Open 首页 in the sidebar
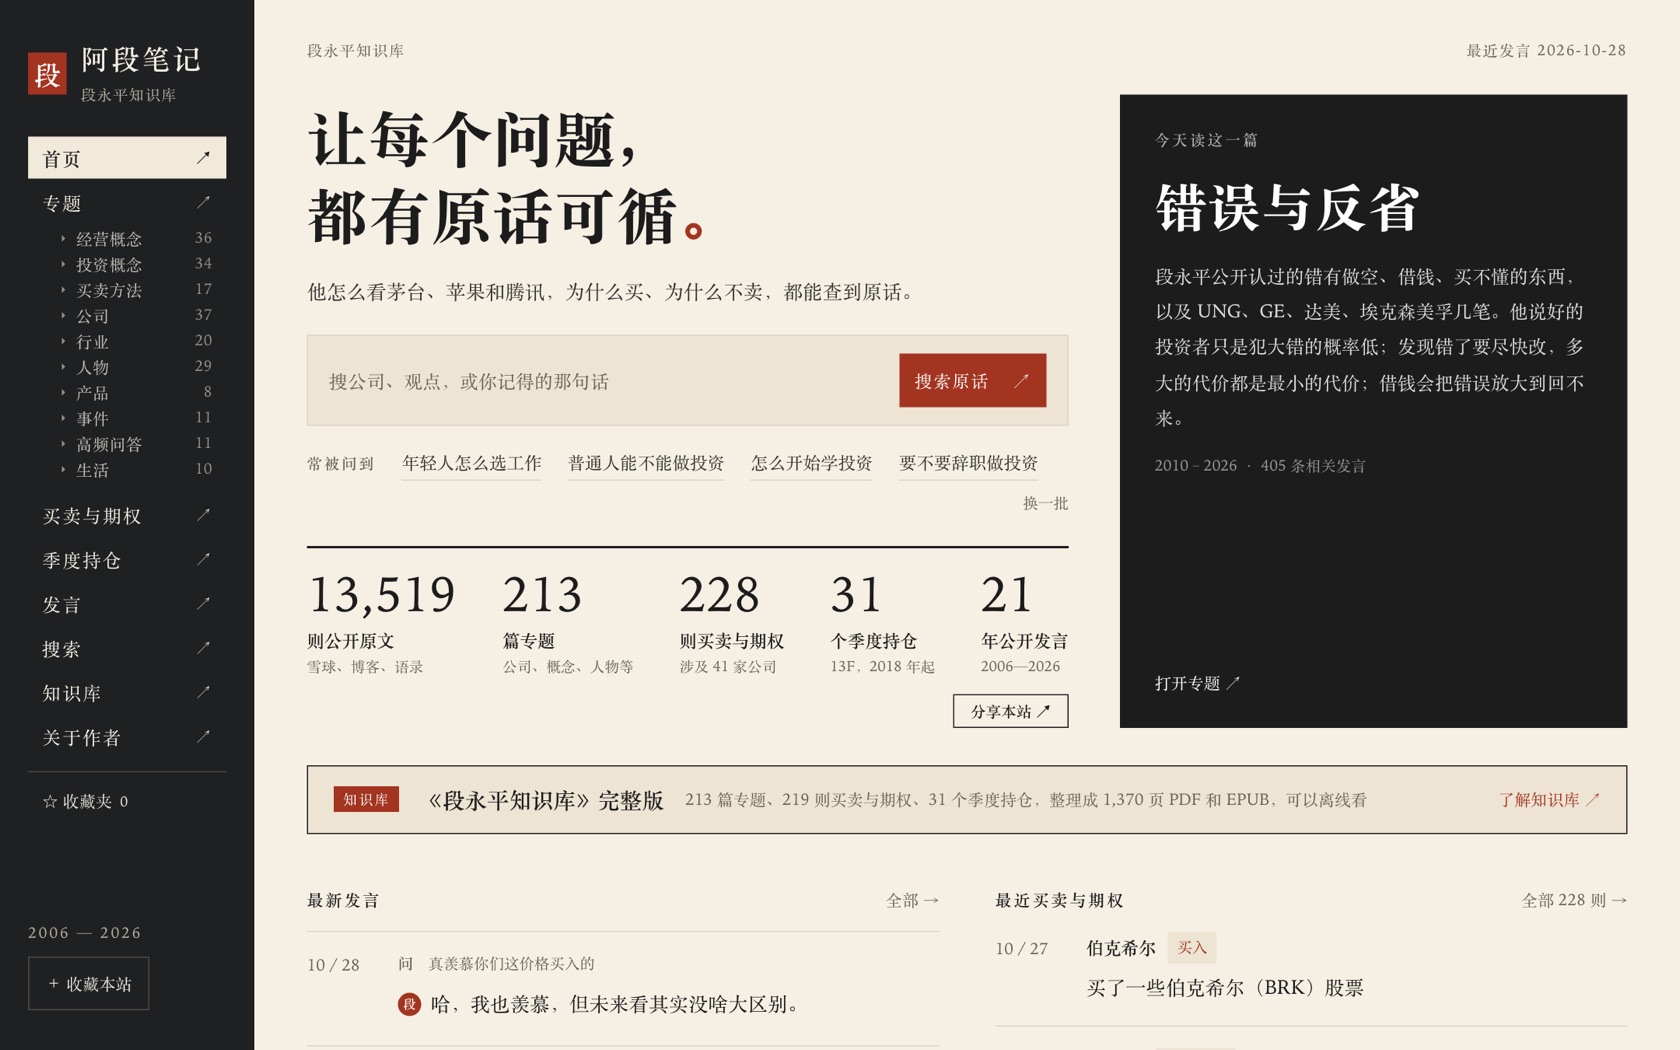Image resolution: width=1680 pixels, height=1050 pixels. click(x=127, y=158)
